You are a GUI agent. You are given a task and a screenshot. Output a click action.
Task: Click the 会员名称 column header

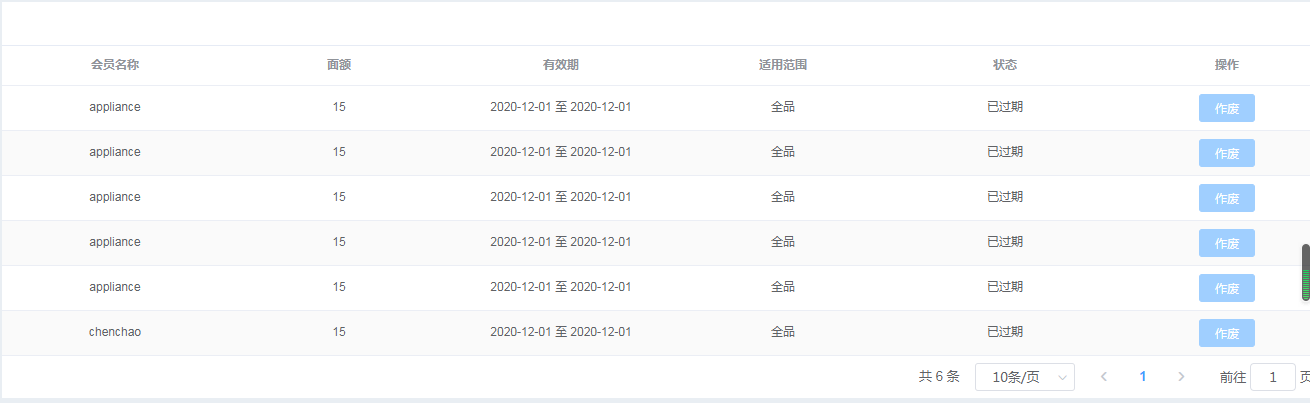pos(115,65)
